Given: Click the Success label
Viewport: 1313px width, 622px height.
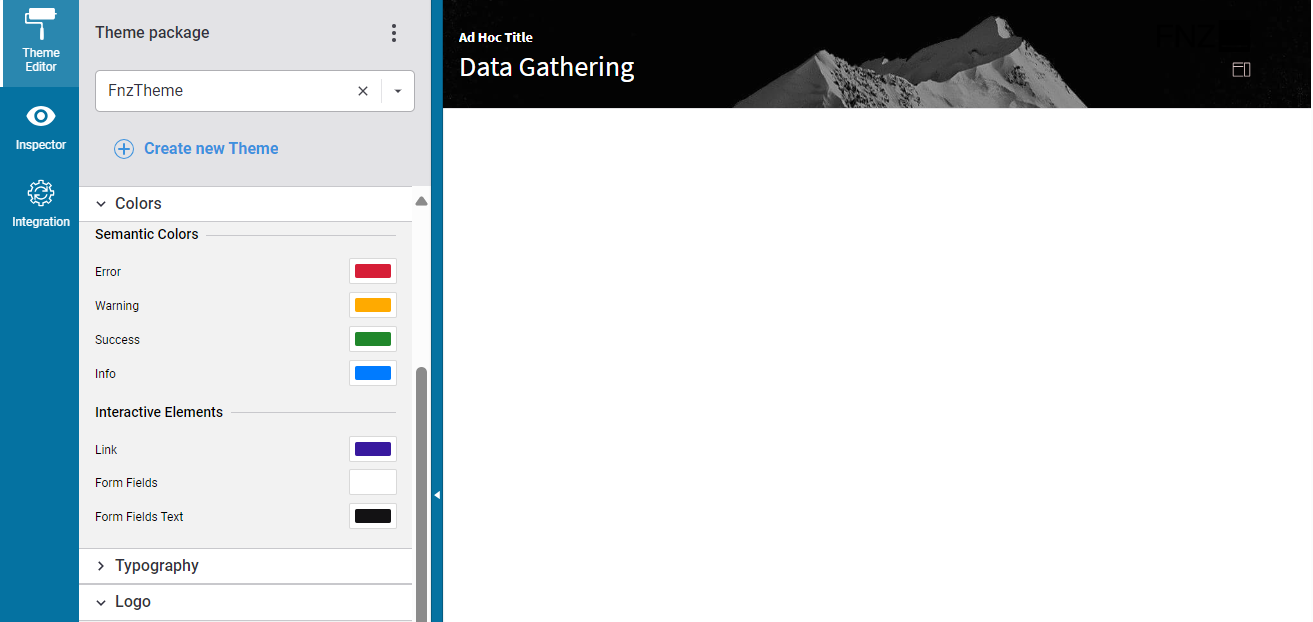Looking at the screenshot, I should click(x=117, y=340).
